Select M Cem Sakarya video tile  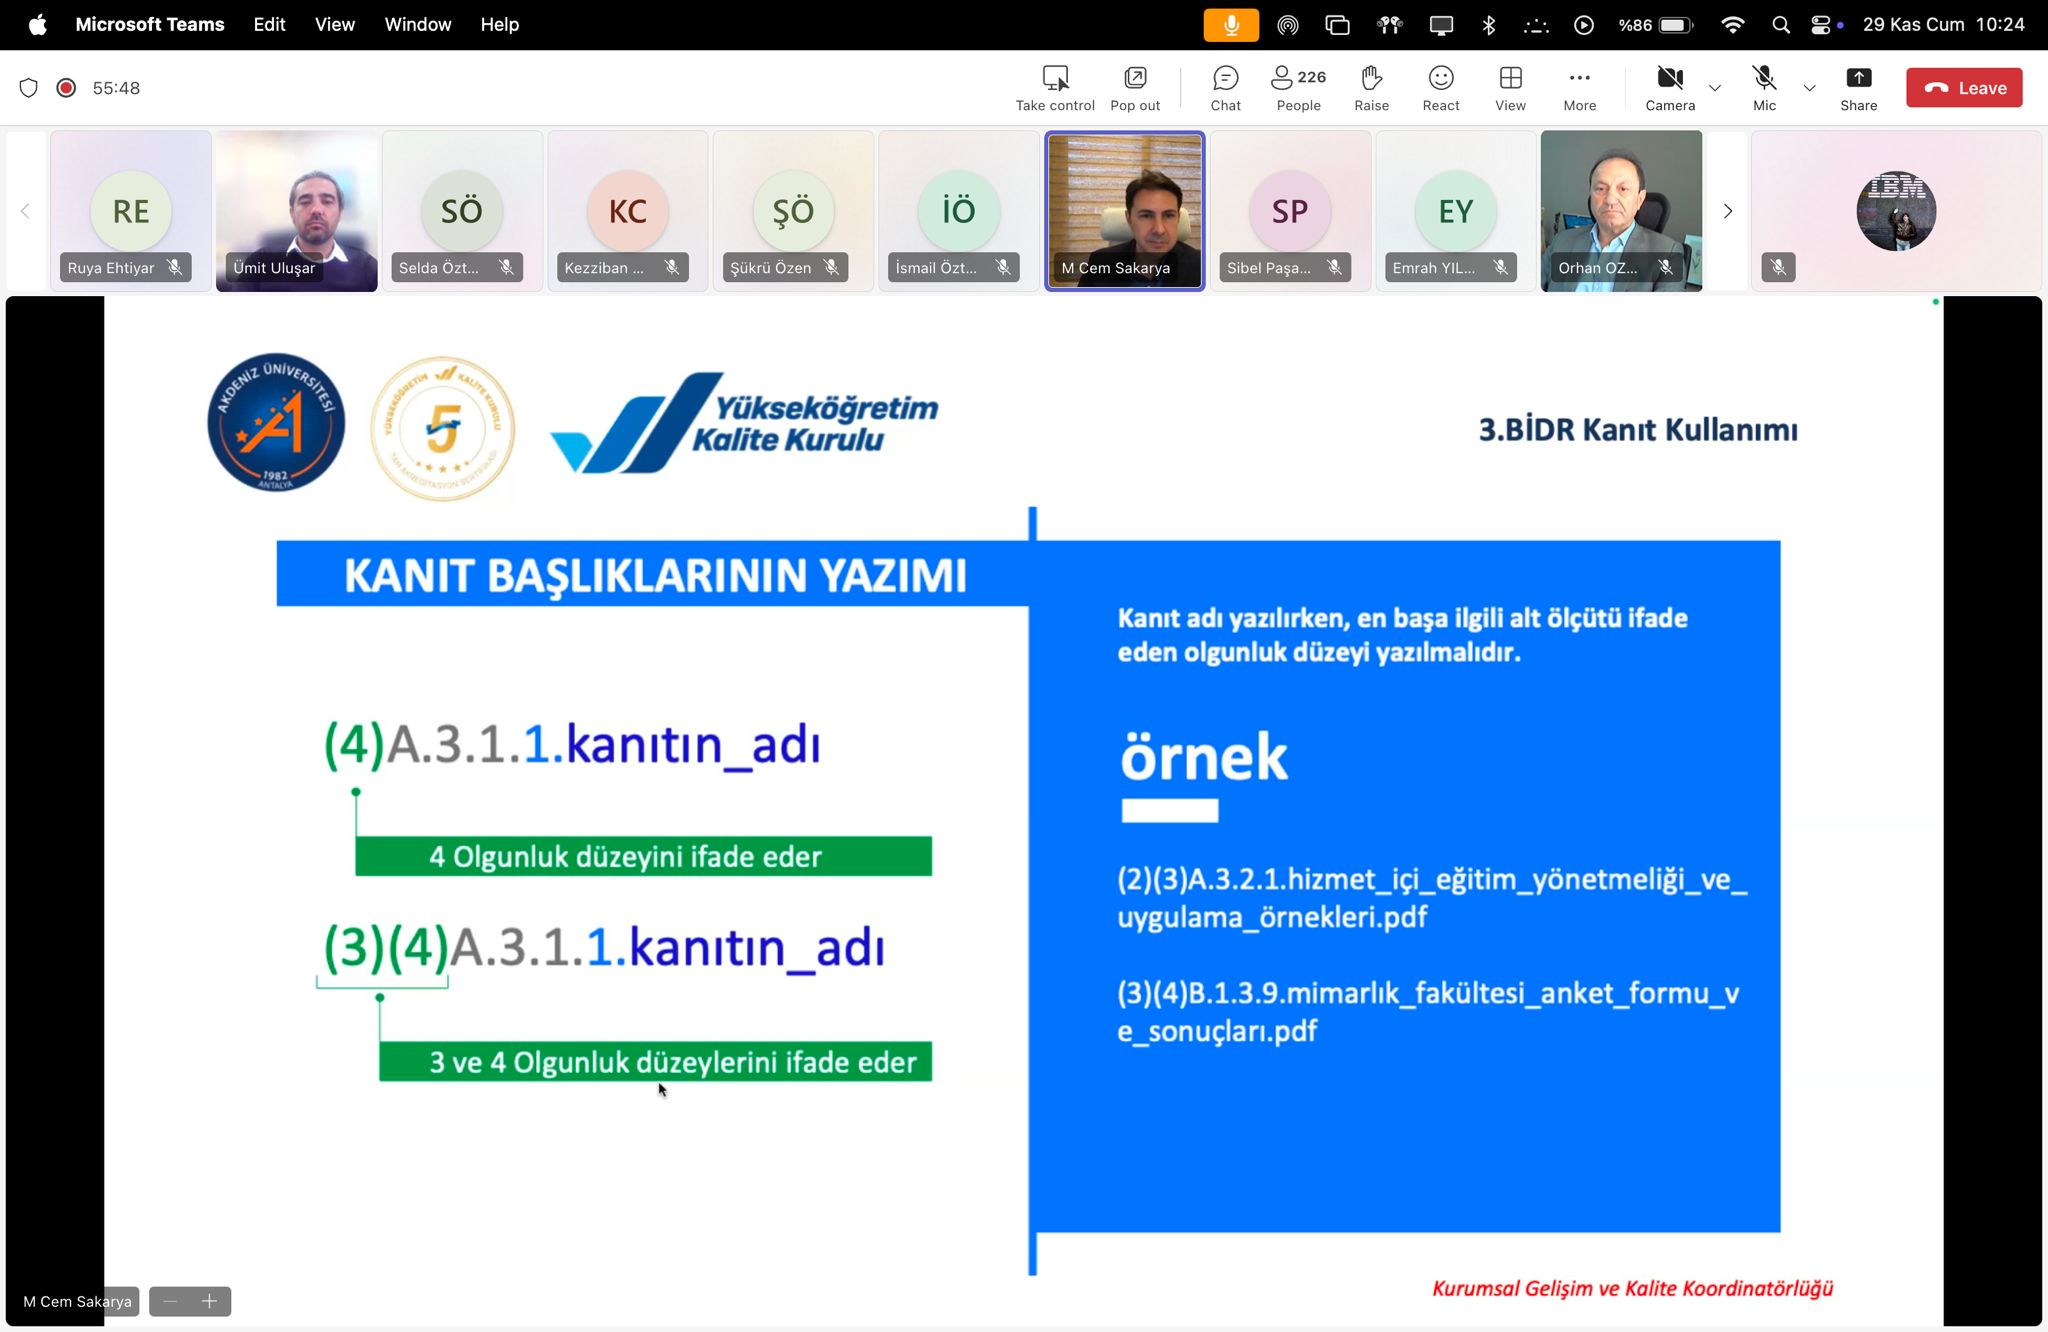pyautogui.click(x=1125, y=211)
